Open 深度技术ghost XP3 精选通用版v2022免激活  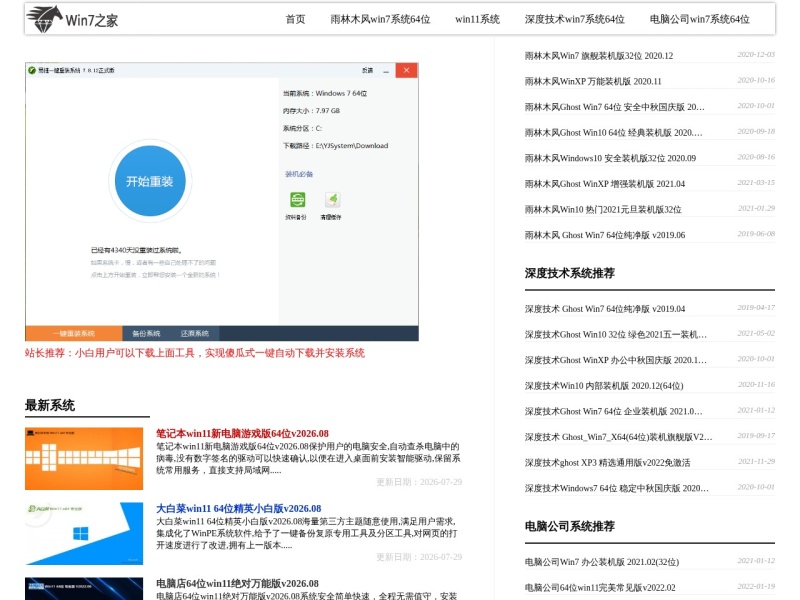[607, 463]
